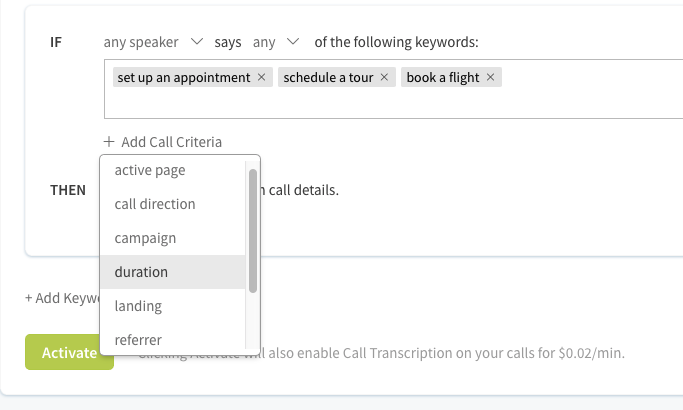This screenshot has height=410, width=683.
Task: Click the '+ Add Keyw...' link
Action: (63, 298)
